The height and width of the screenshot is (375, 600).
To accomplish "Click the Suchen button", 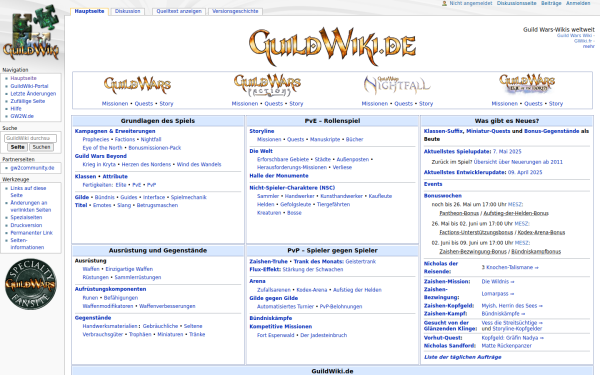I will click(x=41, y=147).
